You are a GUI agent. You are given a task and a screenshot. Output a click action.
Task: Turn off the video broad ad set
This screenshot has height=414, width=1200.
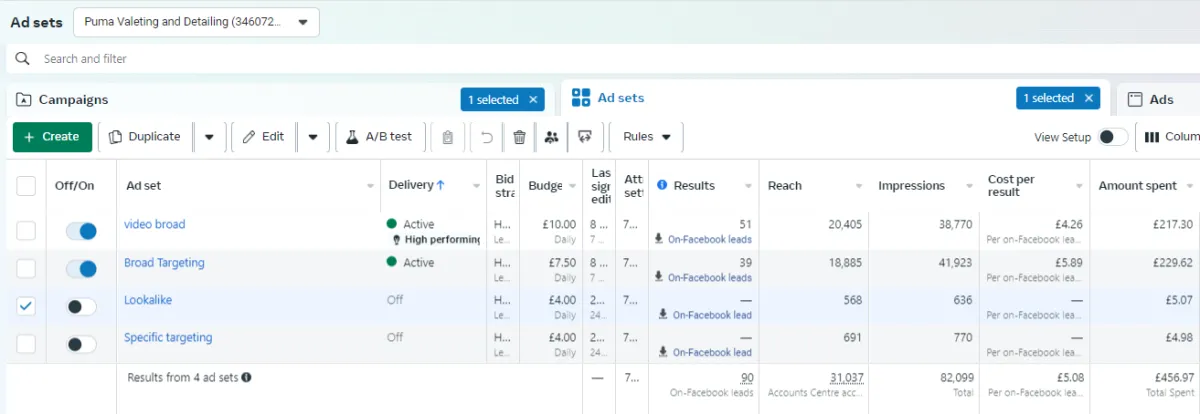point(81,231)
